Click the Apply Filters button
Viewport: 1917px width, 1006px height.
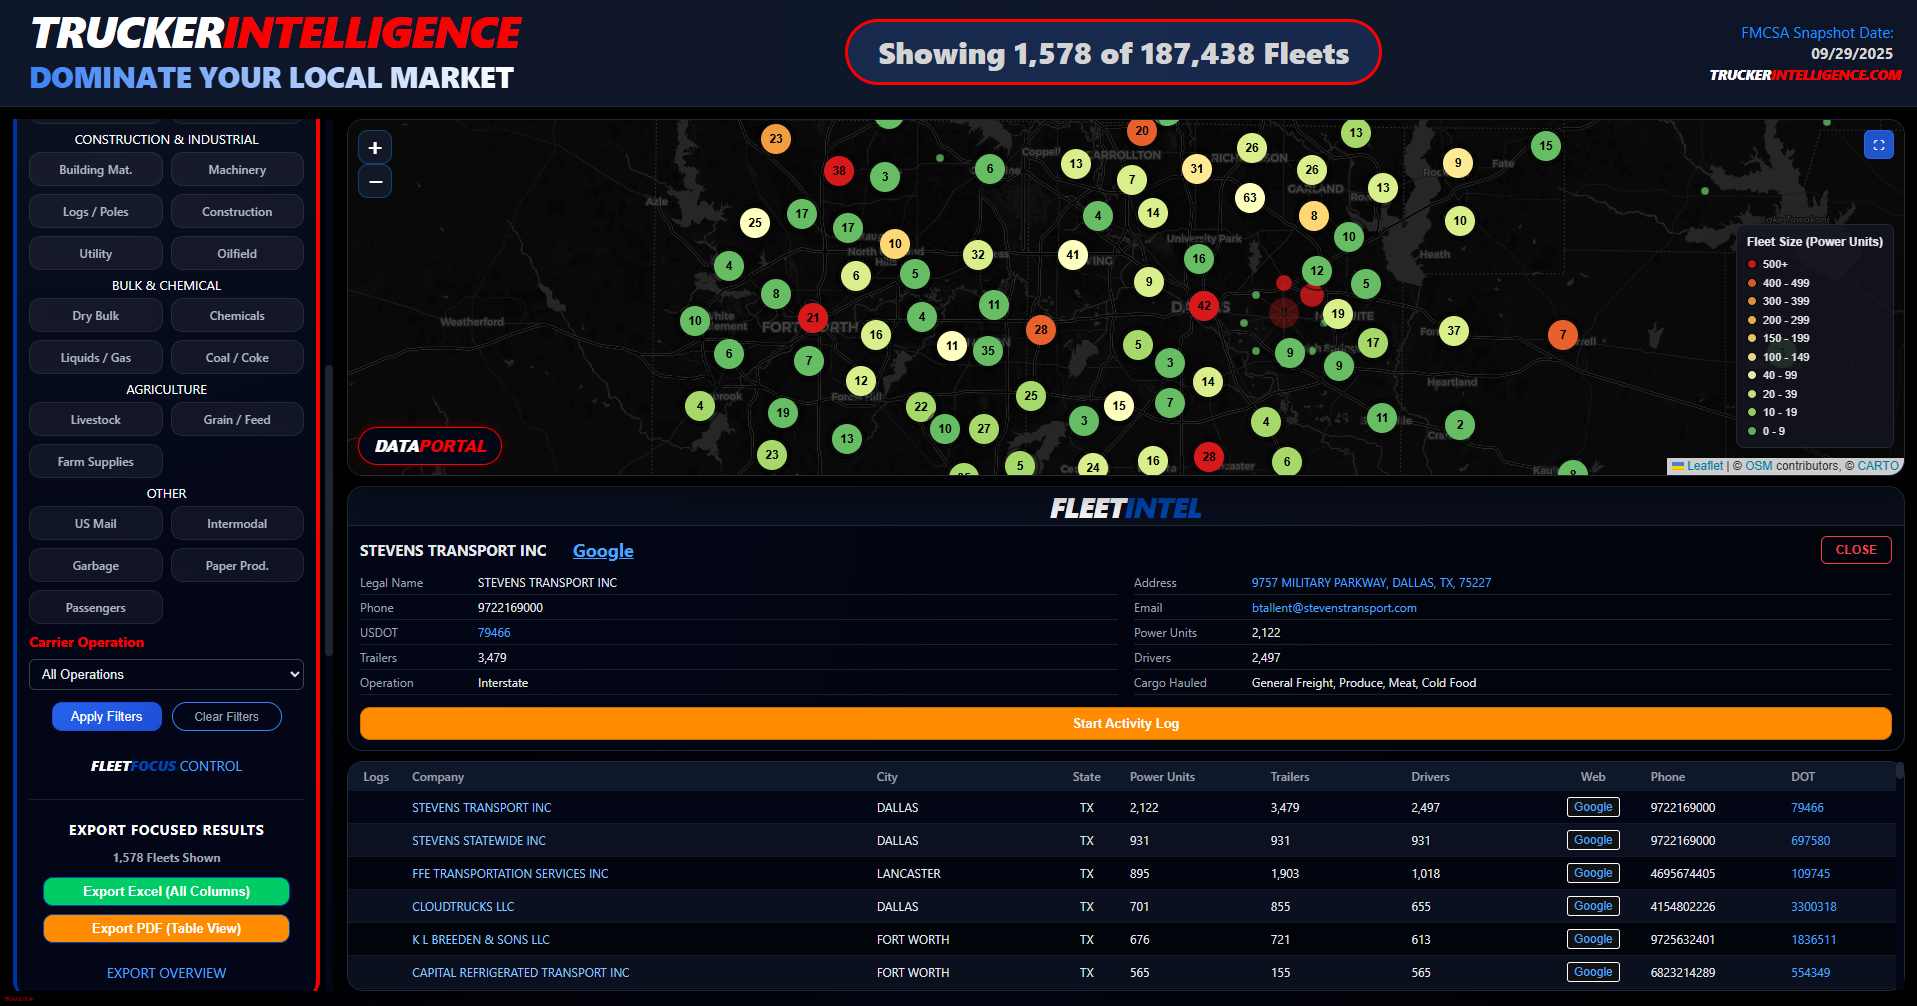pyautogui.click(x=106, y=716)
